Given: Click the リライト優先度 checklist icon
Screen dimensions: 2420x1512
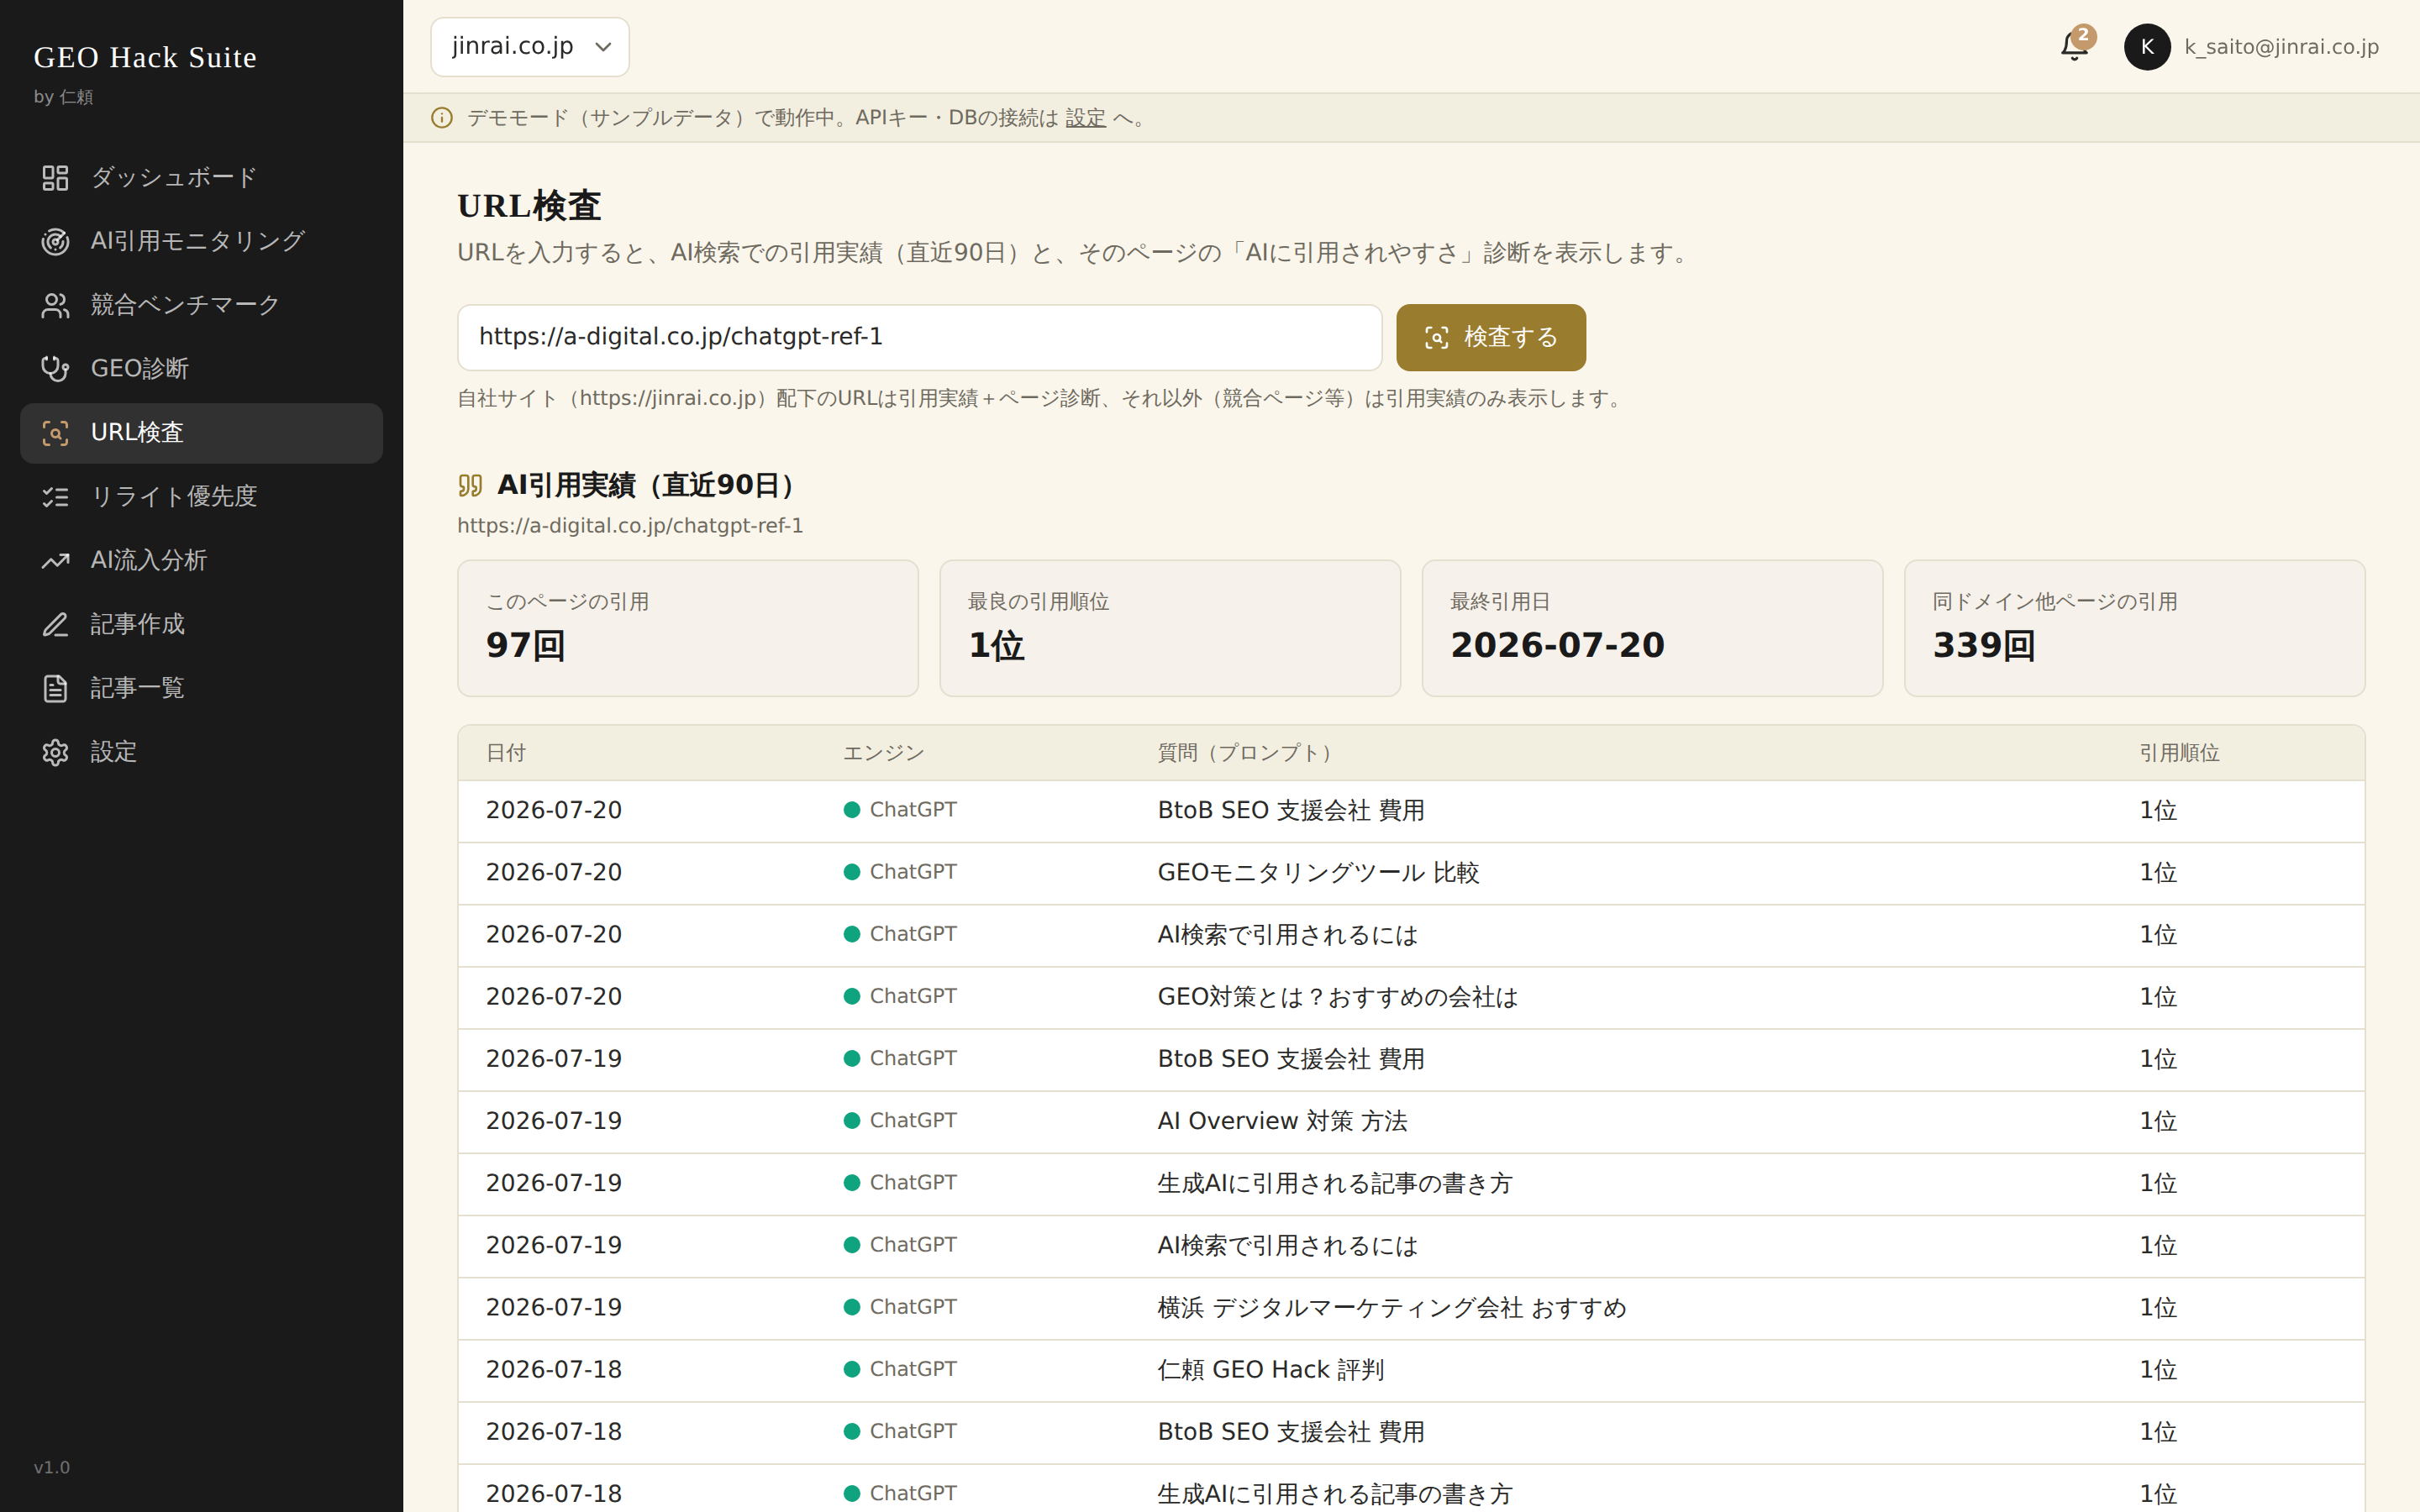Looking at the screenshot, I should click(x=55, y=497).
